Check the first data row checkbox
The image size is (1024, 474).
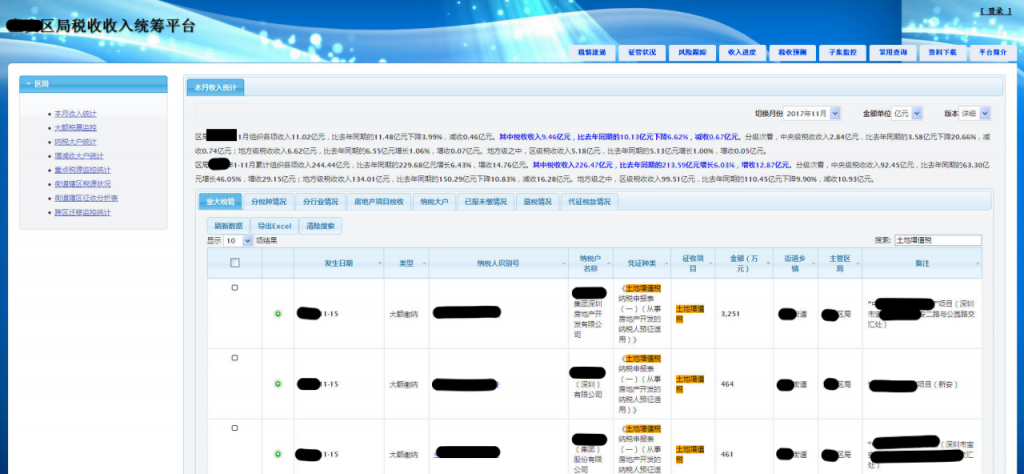[235, 288]
